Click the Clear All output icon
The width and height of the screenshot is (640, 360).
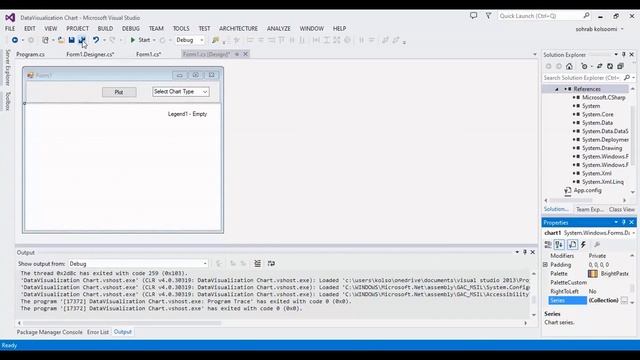coord(258,264)
